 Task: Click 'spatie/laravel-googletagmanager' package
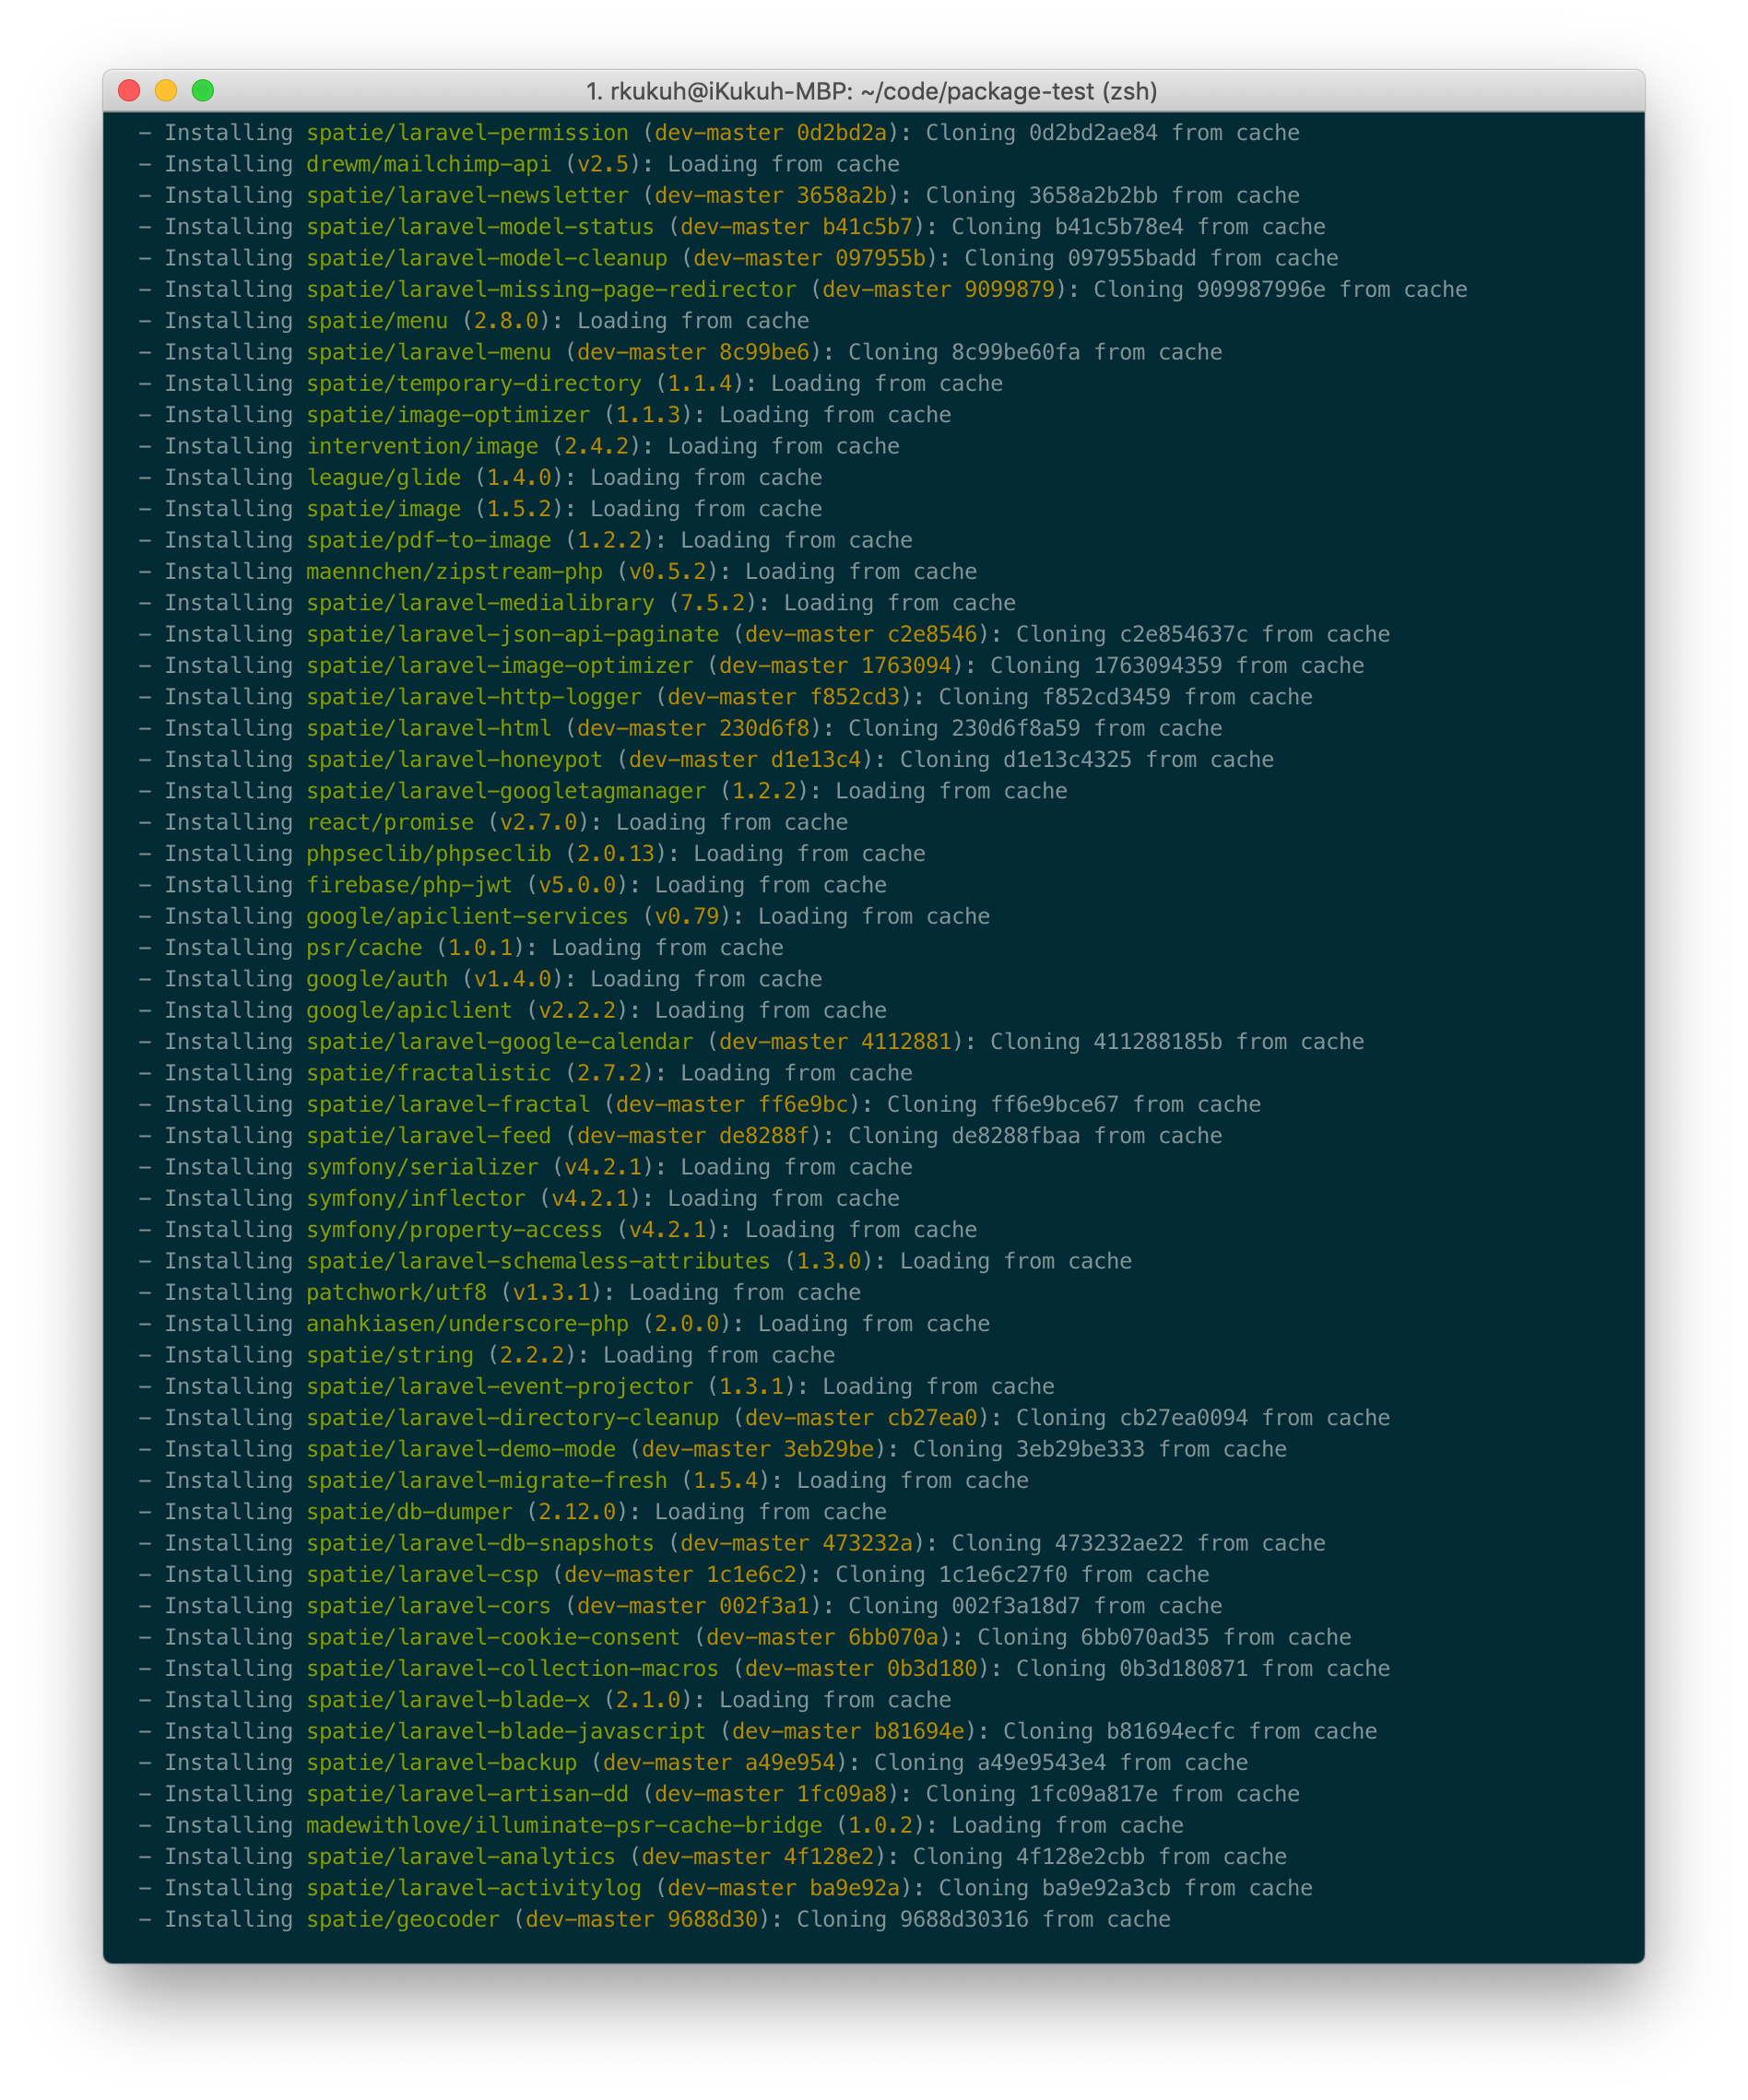click(x=506, y=791)
